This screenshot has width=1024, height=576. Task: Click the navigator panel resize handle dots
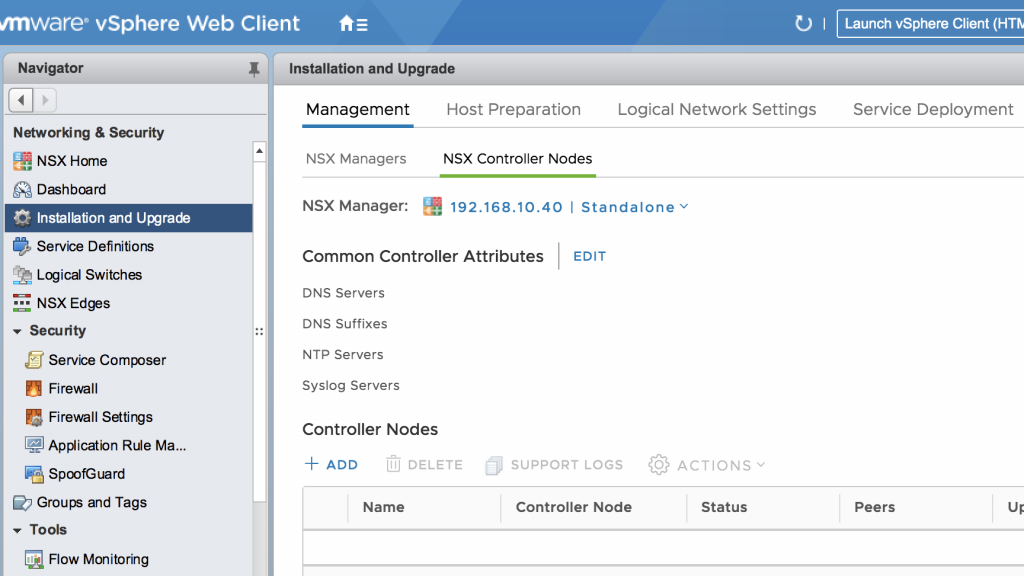coord(259,332)
